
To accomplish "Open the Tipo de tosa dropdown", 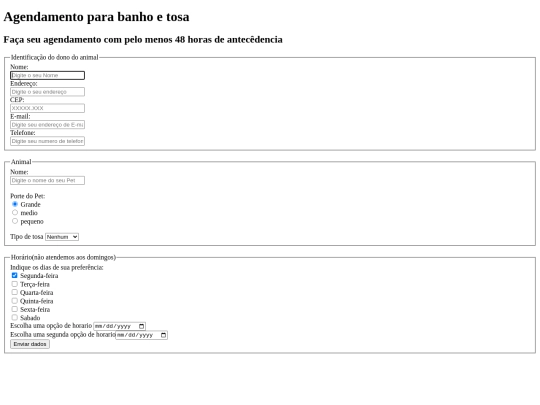I will pos(62,237).
